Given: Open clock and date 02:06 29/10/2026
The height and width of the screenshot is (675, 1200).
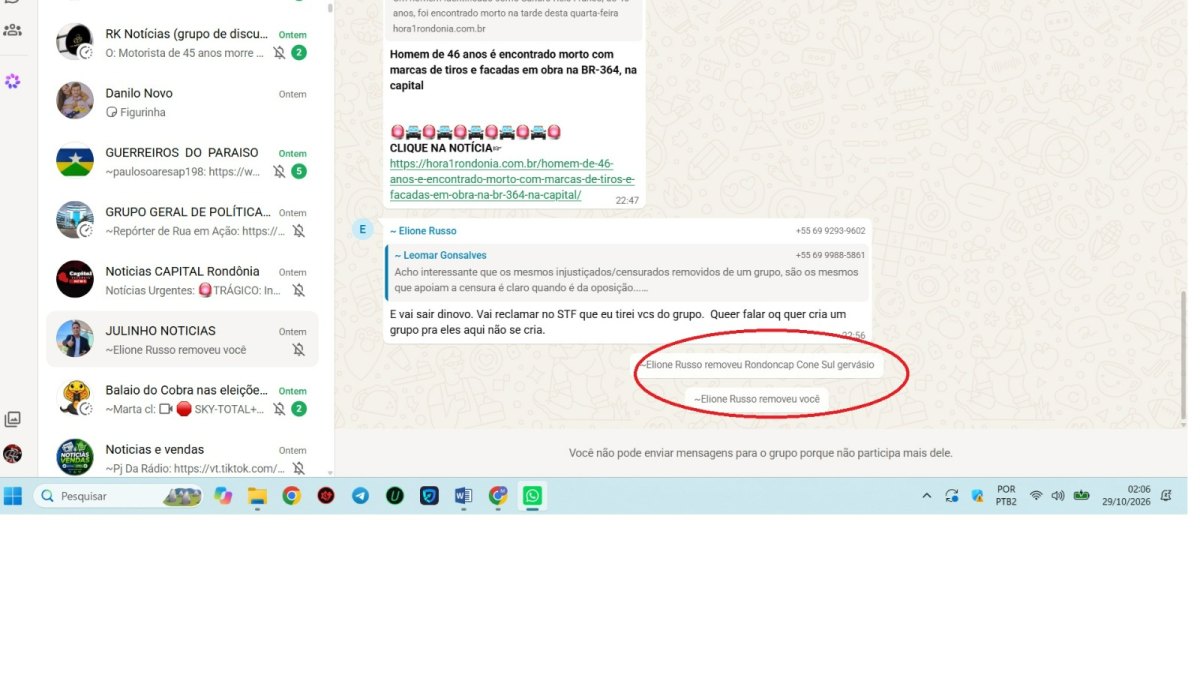Looking at the screenshot, I should (1125, 496).
